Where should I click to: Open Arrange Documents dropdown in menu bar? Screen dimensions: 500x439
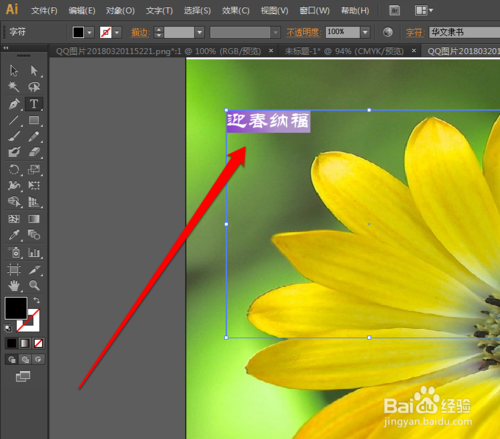tap(424, 11)
